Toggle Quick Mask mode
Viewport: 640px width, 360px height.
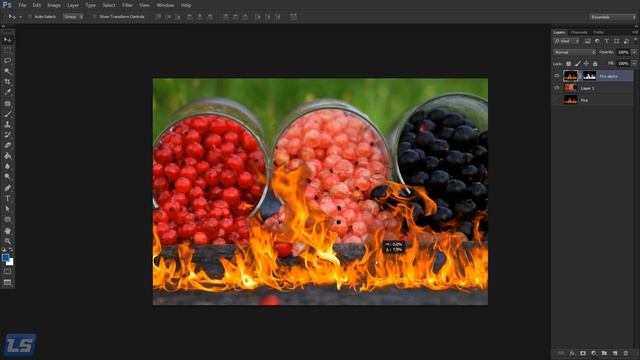click(7, 271)
